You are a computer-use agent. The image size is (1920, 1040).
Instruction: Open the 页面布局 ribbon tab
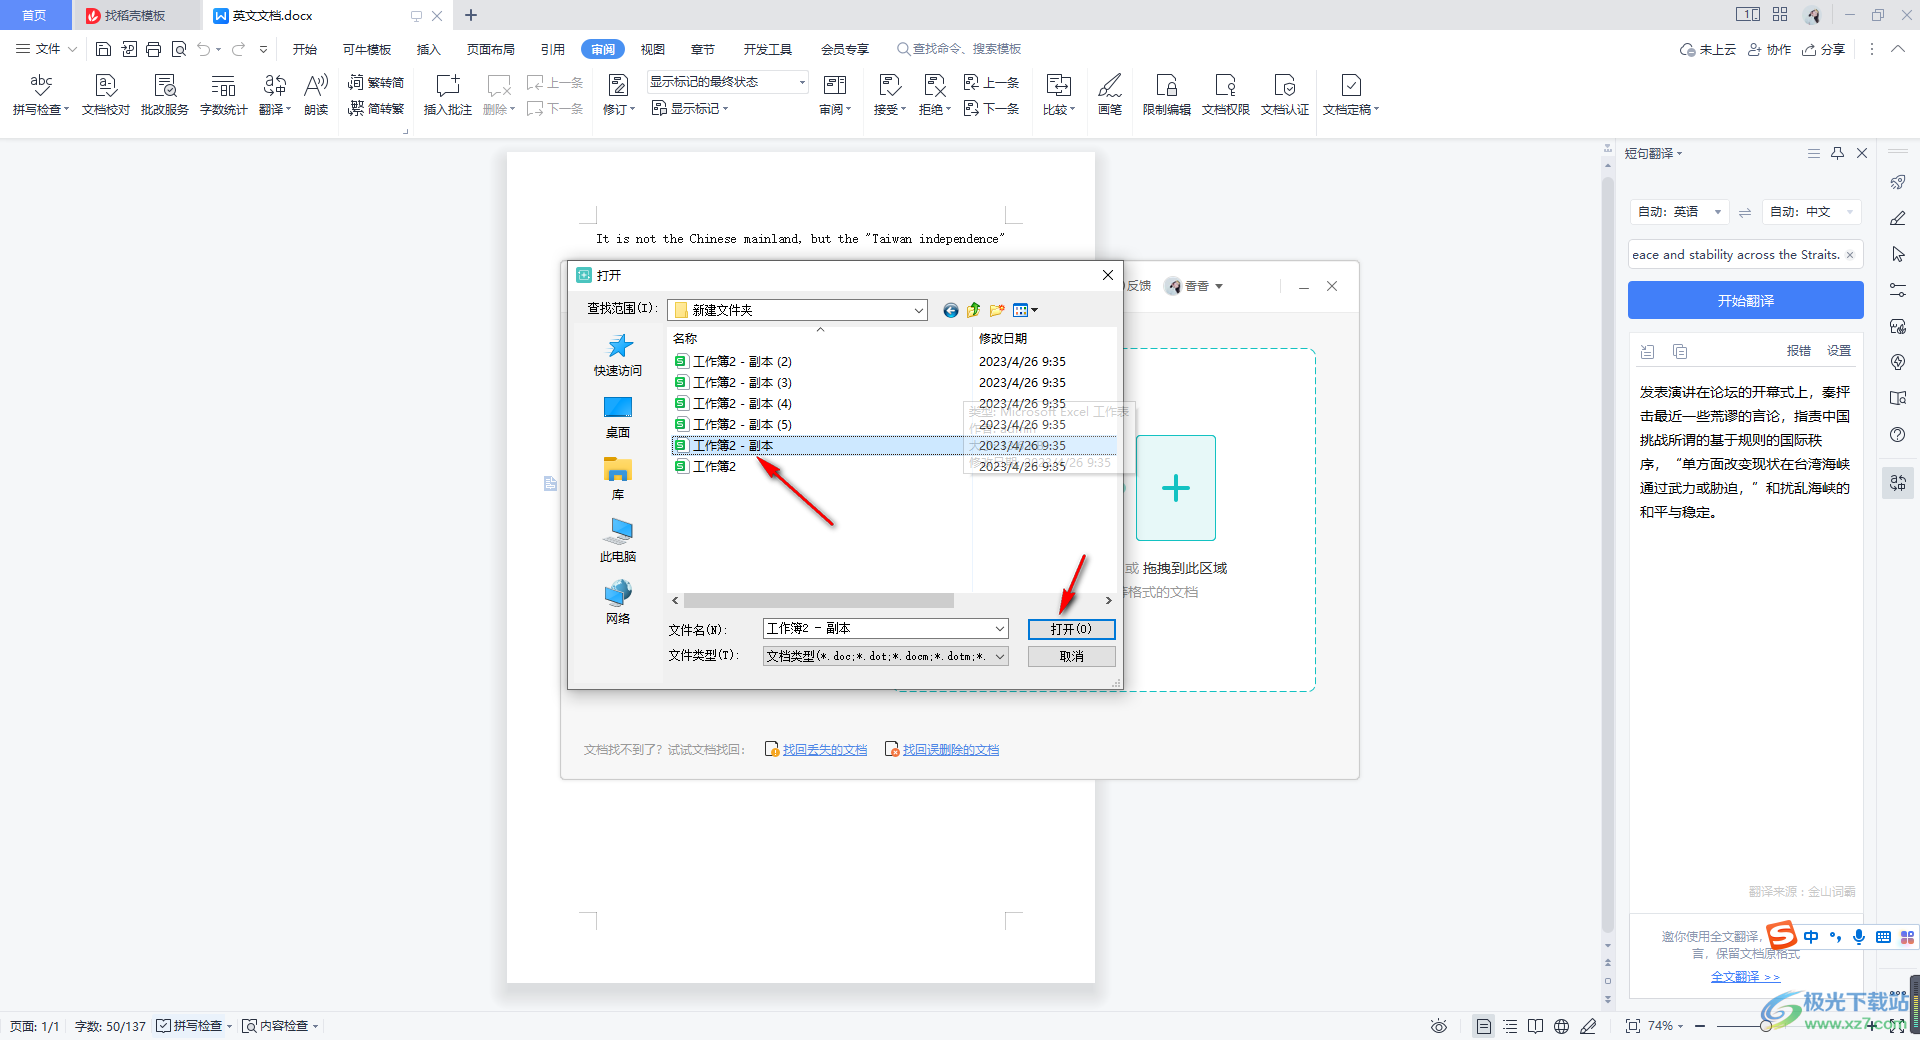tap(491, 49)
